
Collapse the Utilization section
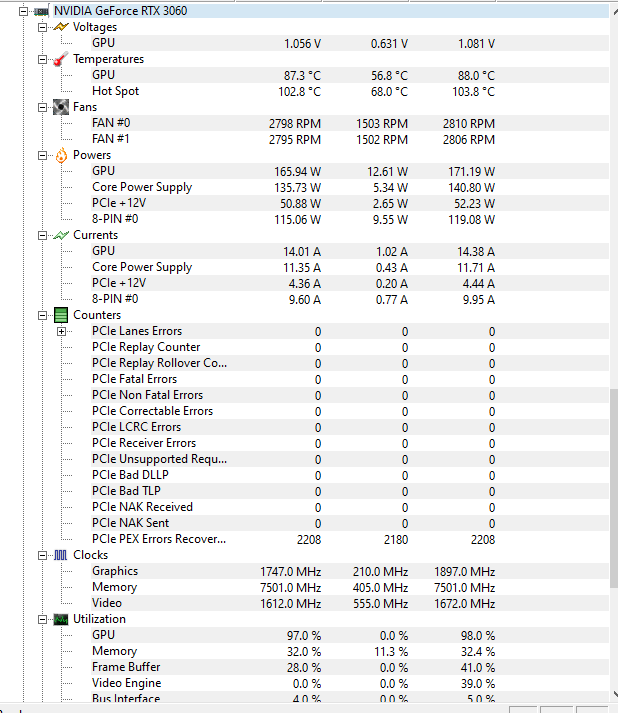pyautogui.click(x=42, y=619)
